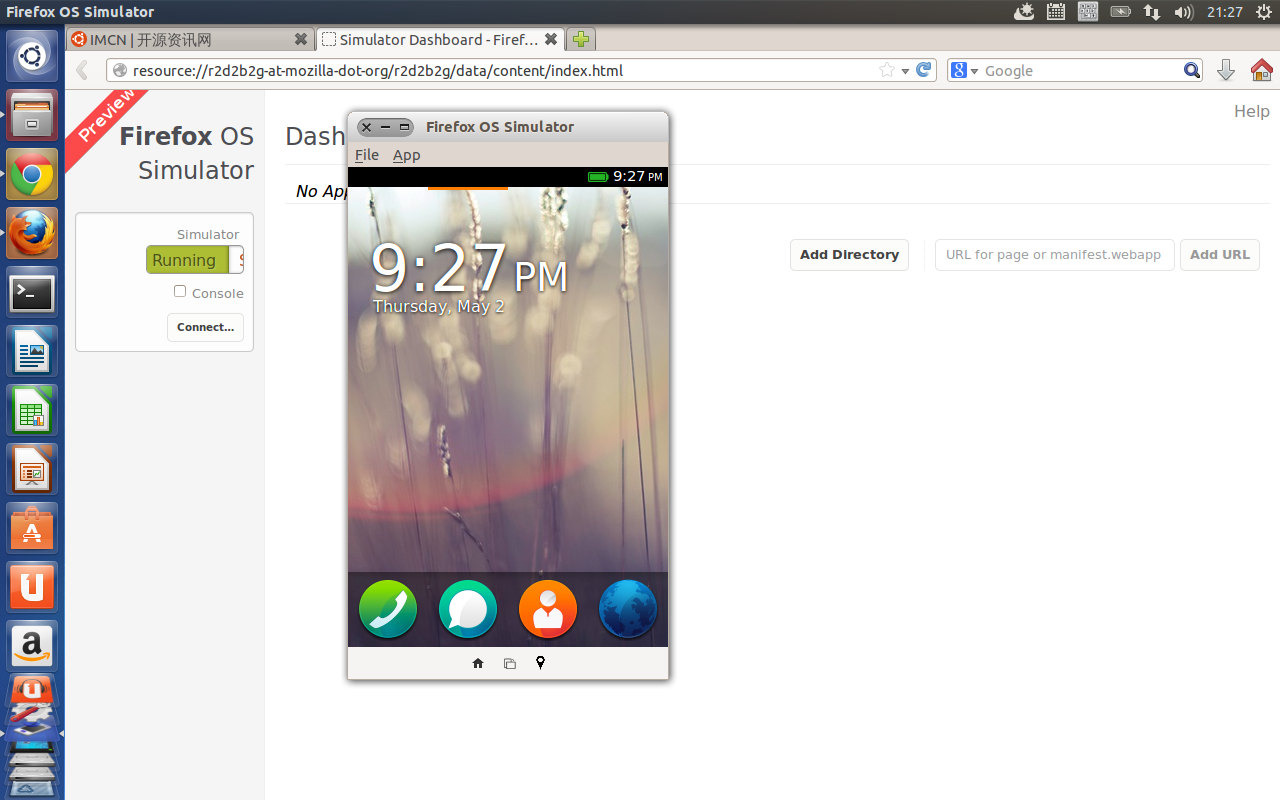Click the address bar URL
This screenshot has width=1280, height=800.
(x=378, y=71)
